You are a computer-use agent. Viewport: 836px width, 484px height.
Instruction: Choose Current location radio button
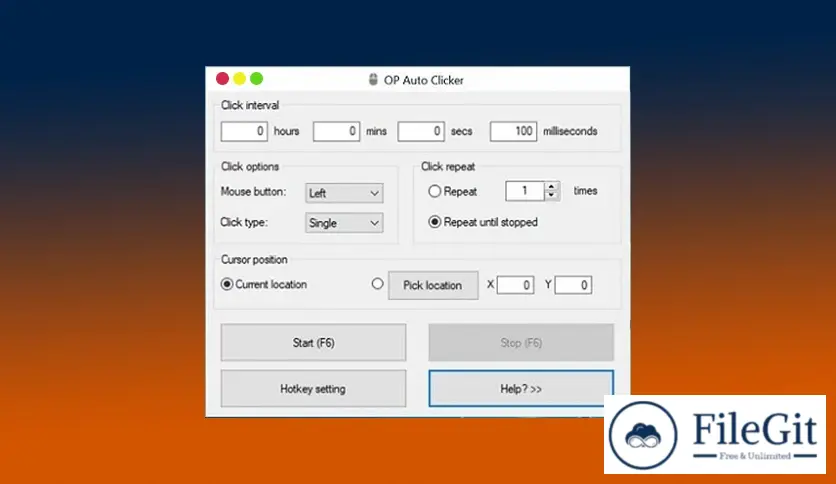click(x=227, y=284)
